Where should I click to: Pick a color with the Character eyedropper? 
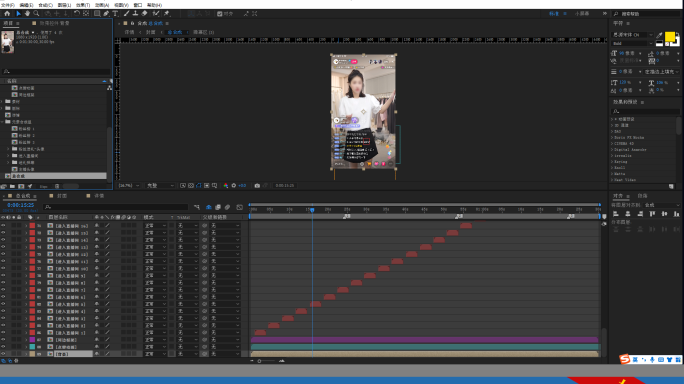tap(660, 35)
